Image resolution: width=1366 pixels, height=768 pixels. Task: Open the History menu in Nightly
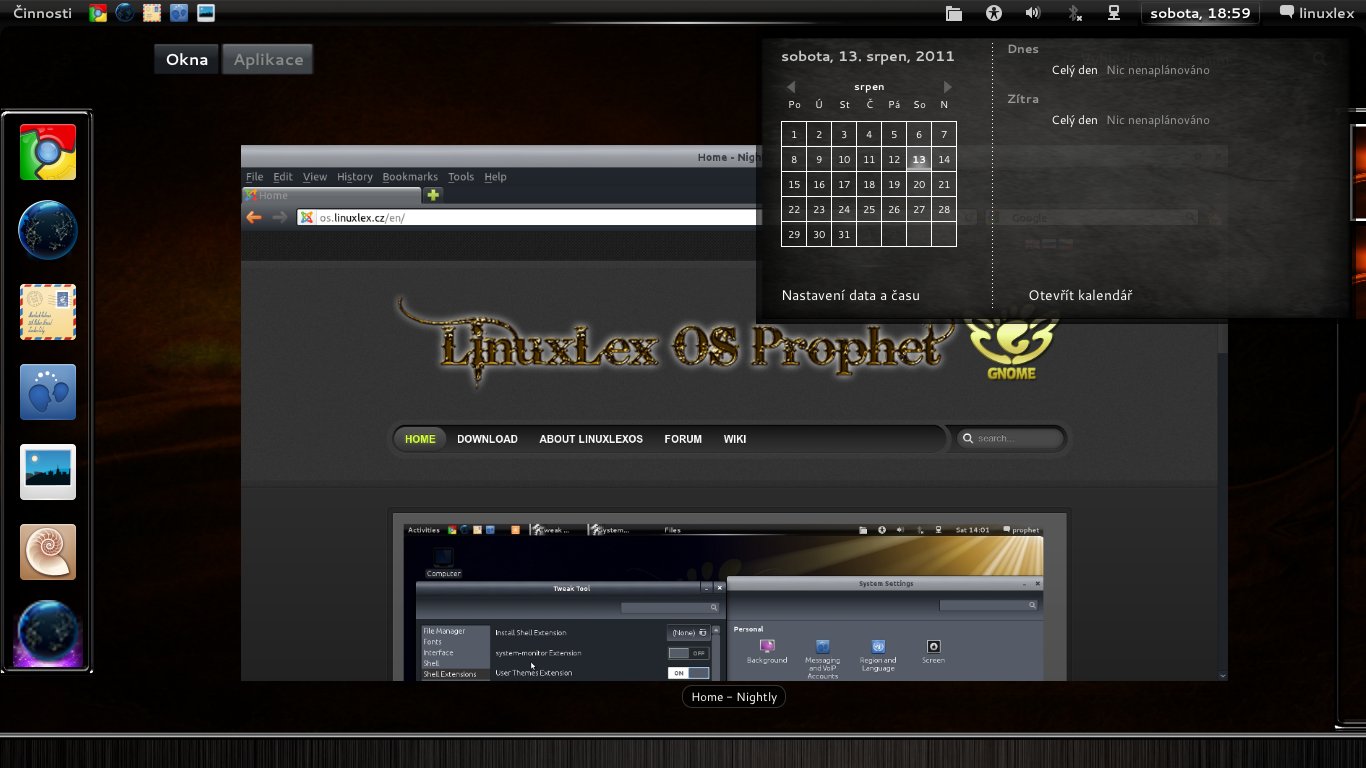tap(355, 177)
